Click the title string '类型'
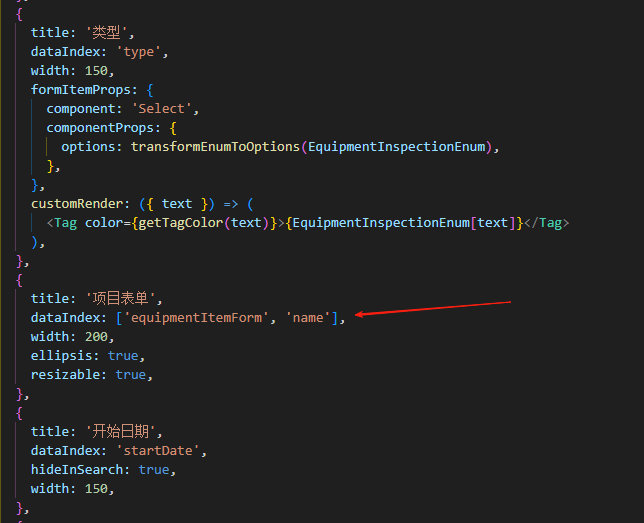Image resolution: width=644 pixels, height=523 pixels. click(107, 32)
